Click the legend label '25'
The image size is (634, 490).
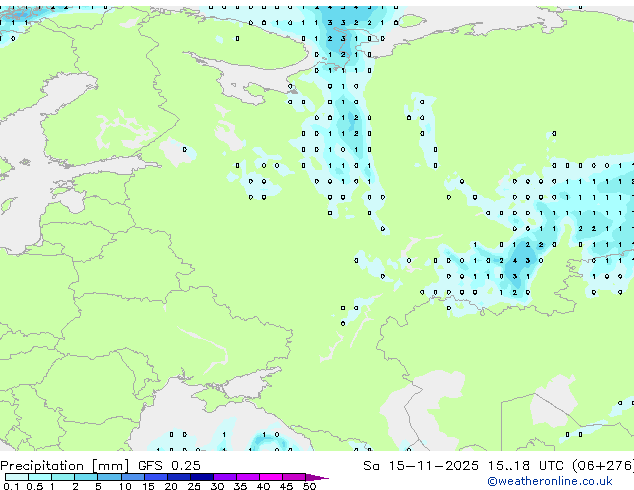[x=194, y=486]
